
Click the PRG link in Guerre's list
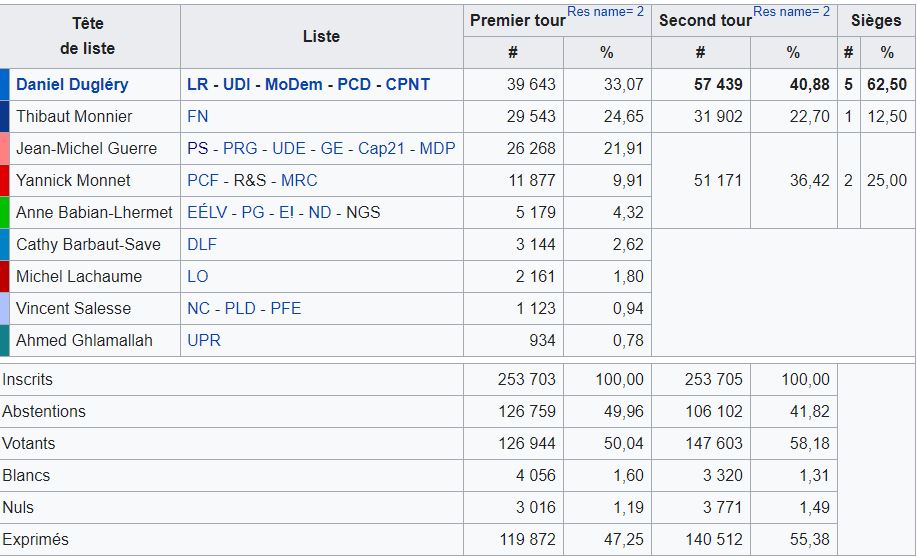pyautogui.click(x=240, y=149)
